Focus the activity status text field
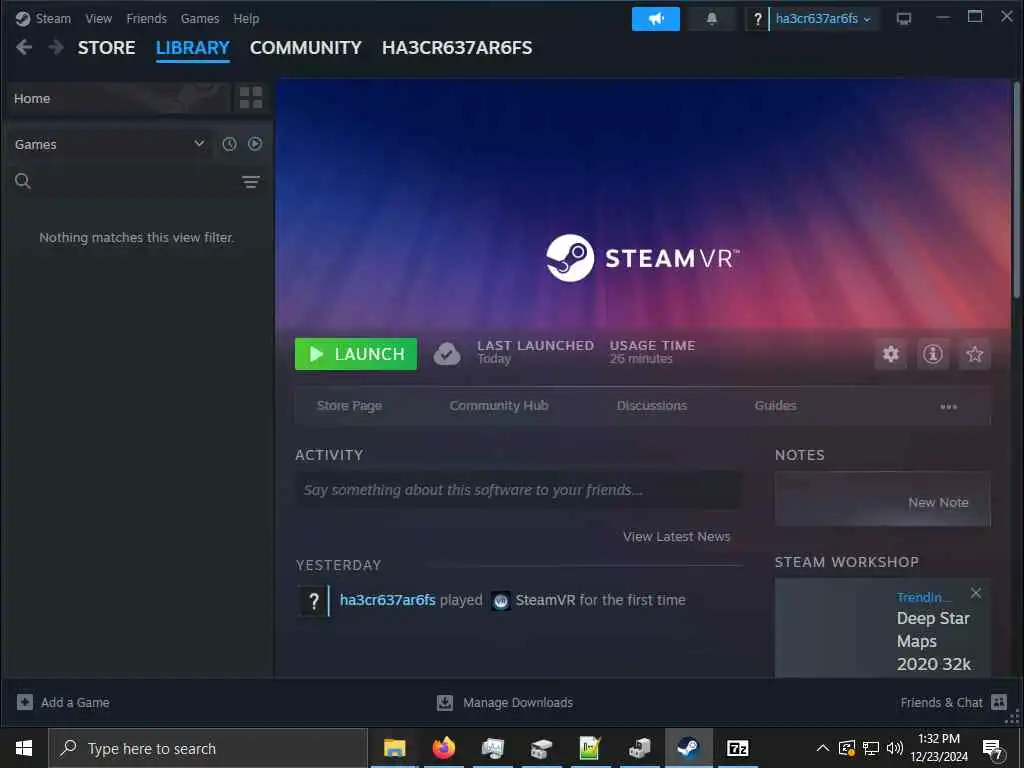This screenshot has height=768, width=1024. pos(519,490)
